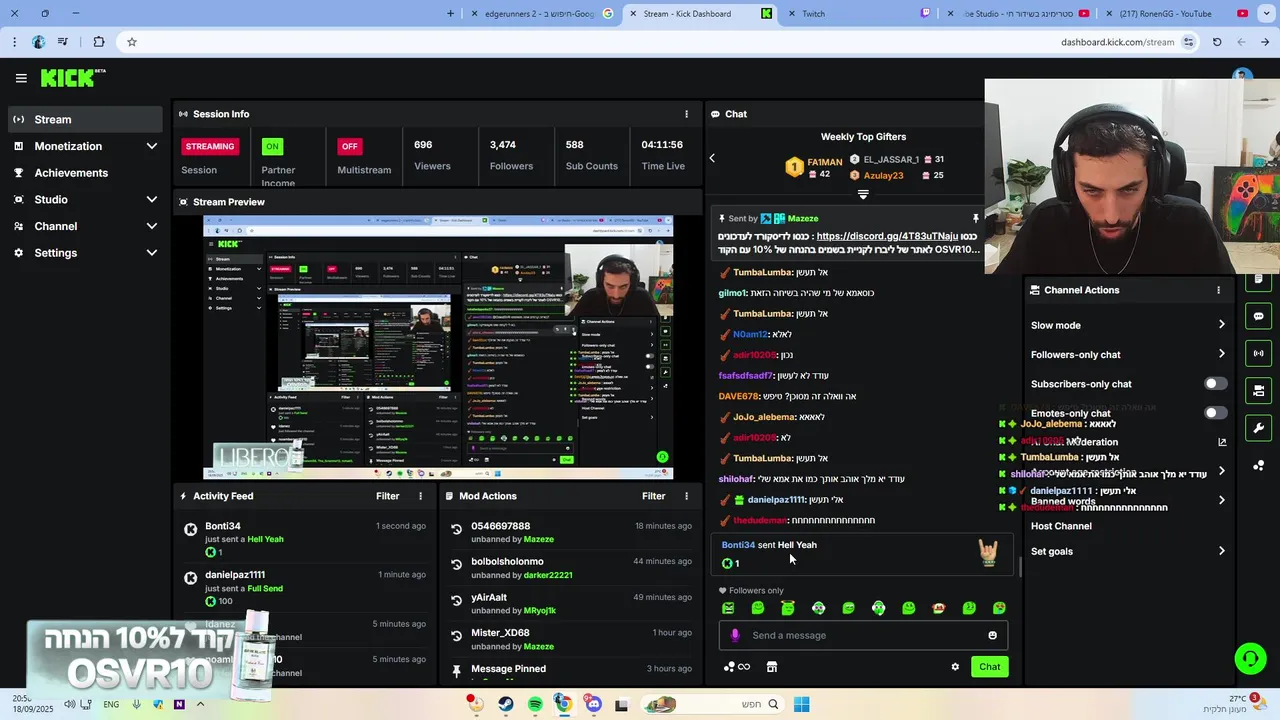Click Filter in Mod Actions panel
Image resolution: width=1280 pixels, height=720 pixels.
(653, 496)
